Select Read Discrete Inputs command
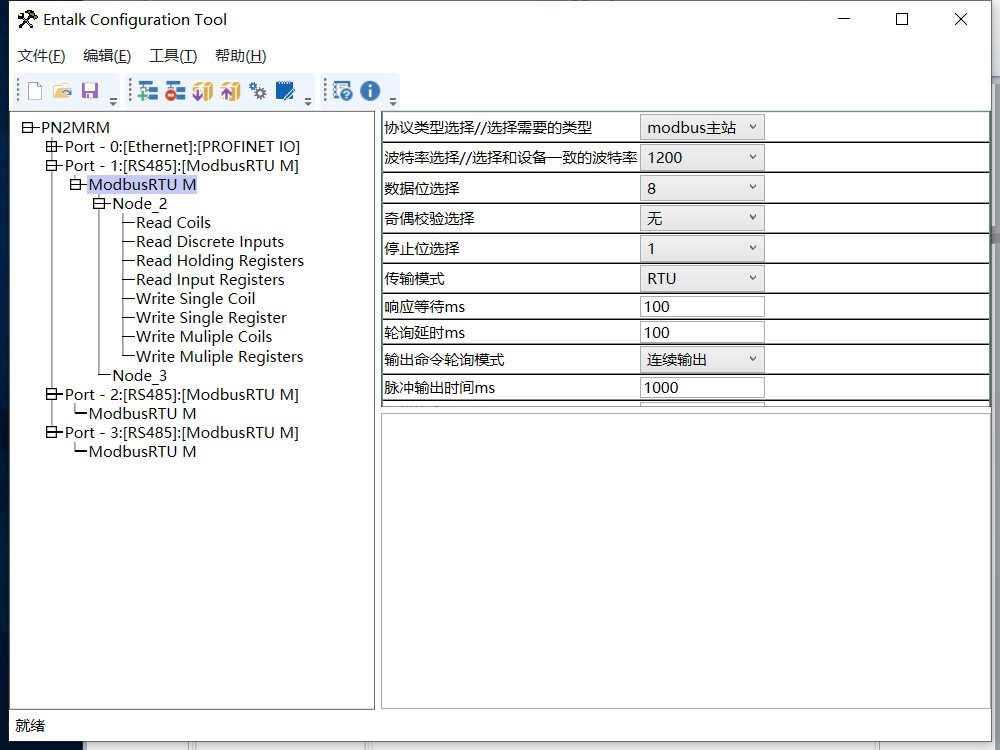 [210, 242]
